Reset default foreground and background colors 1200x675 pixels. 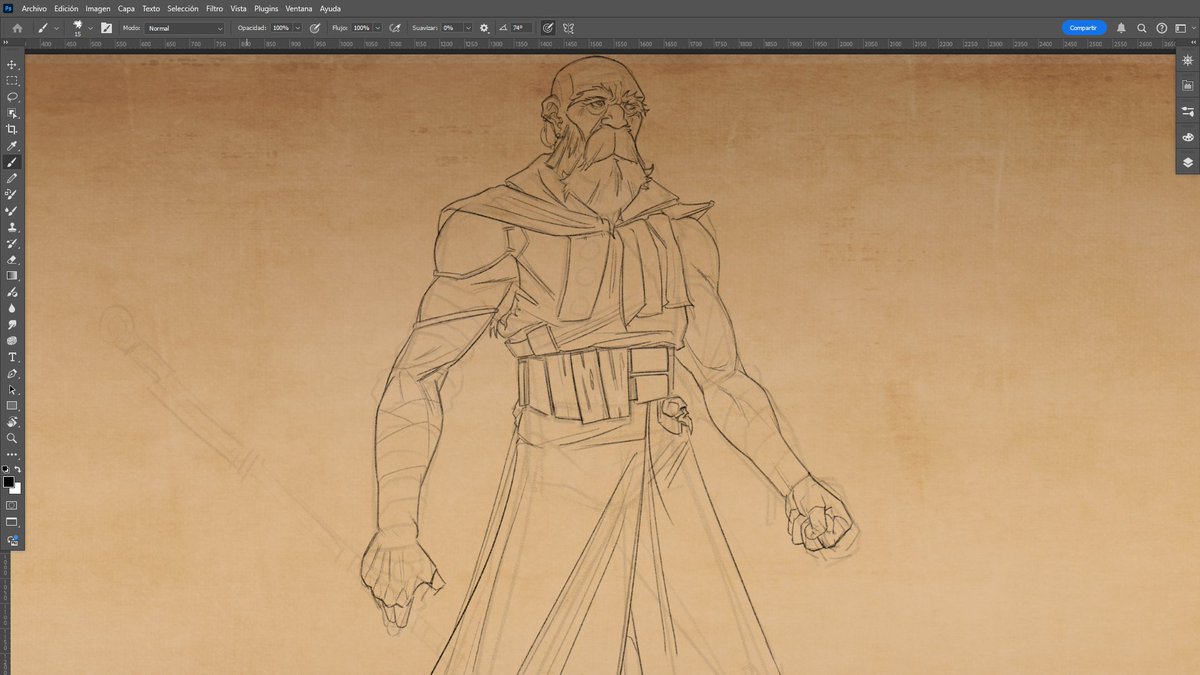(x=5, y=469)
